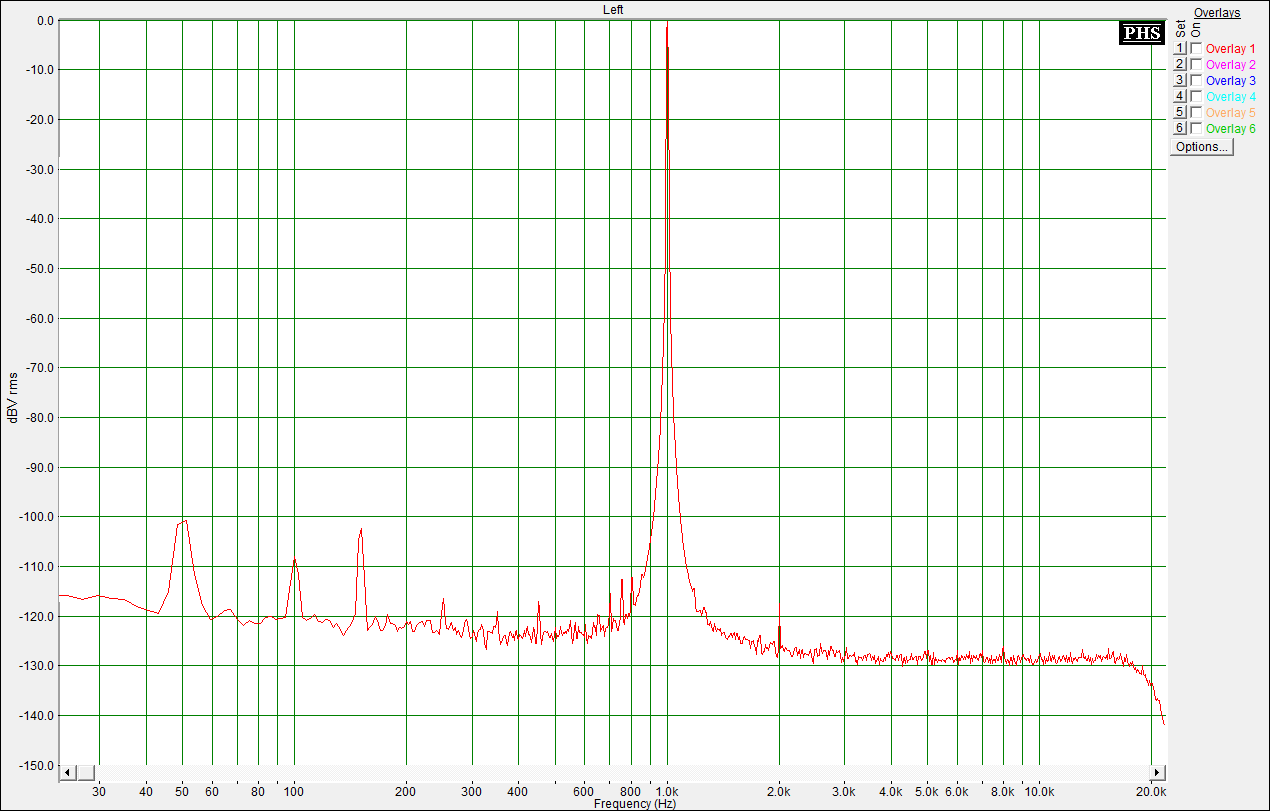Click the 2.0k frequency axis label
The image size is (1270, 811).
coord(780,792)
